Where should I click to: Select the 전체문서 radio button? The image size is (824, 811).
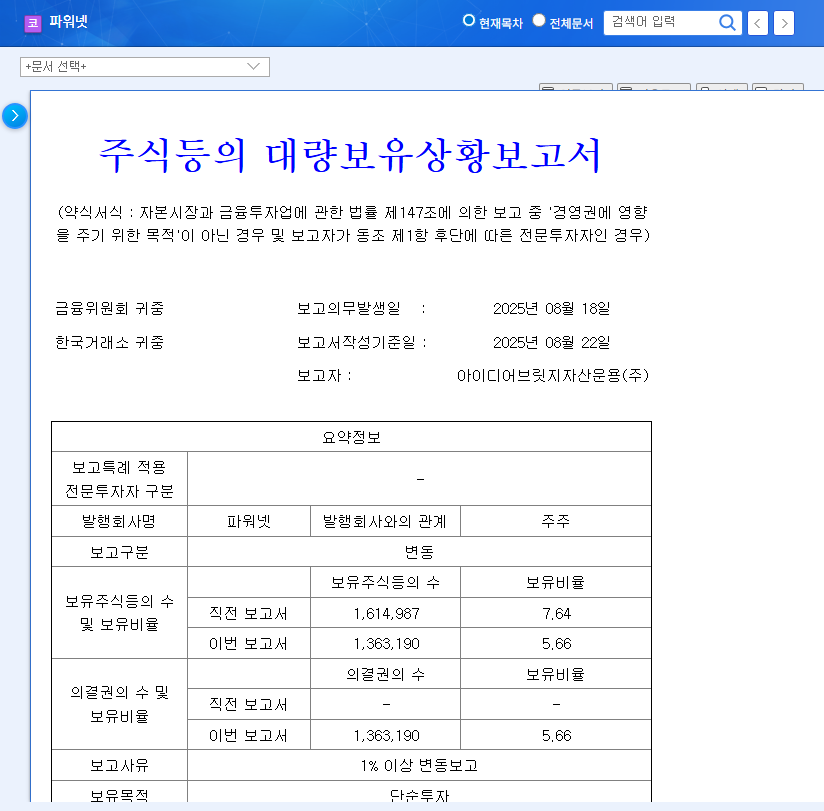[539, 20]
